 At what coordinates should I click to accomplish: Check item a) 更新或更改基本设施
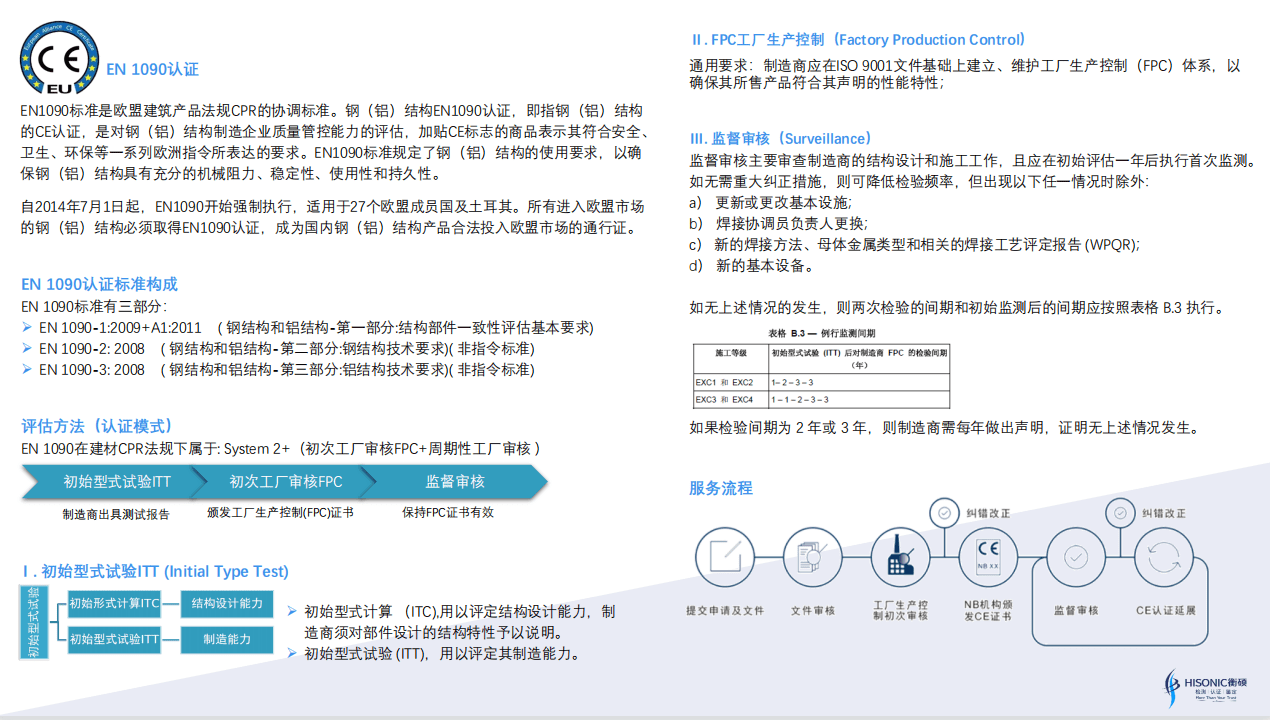pos(770,201)
